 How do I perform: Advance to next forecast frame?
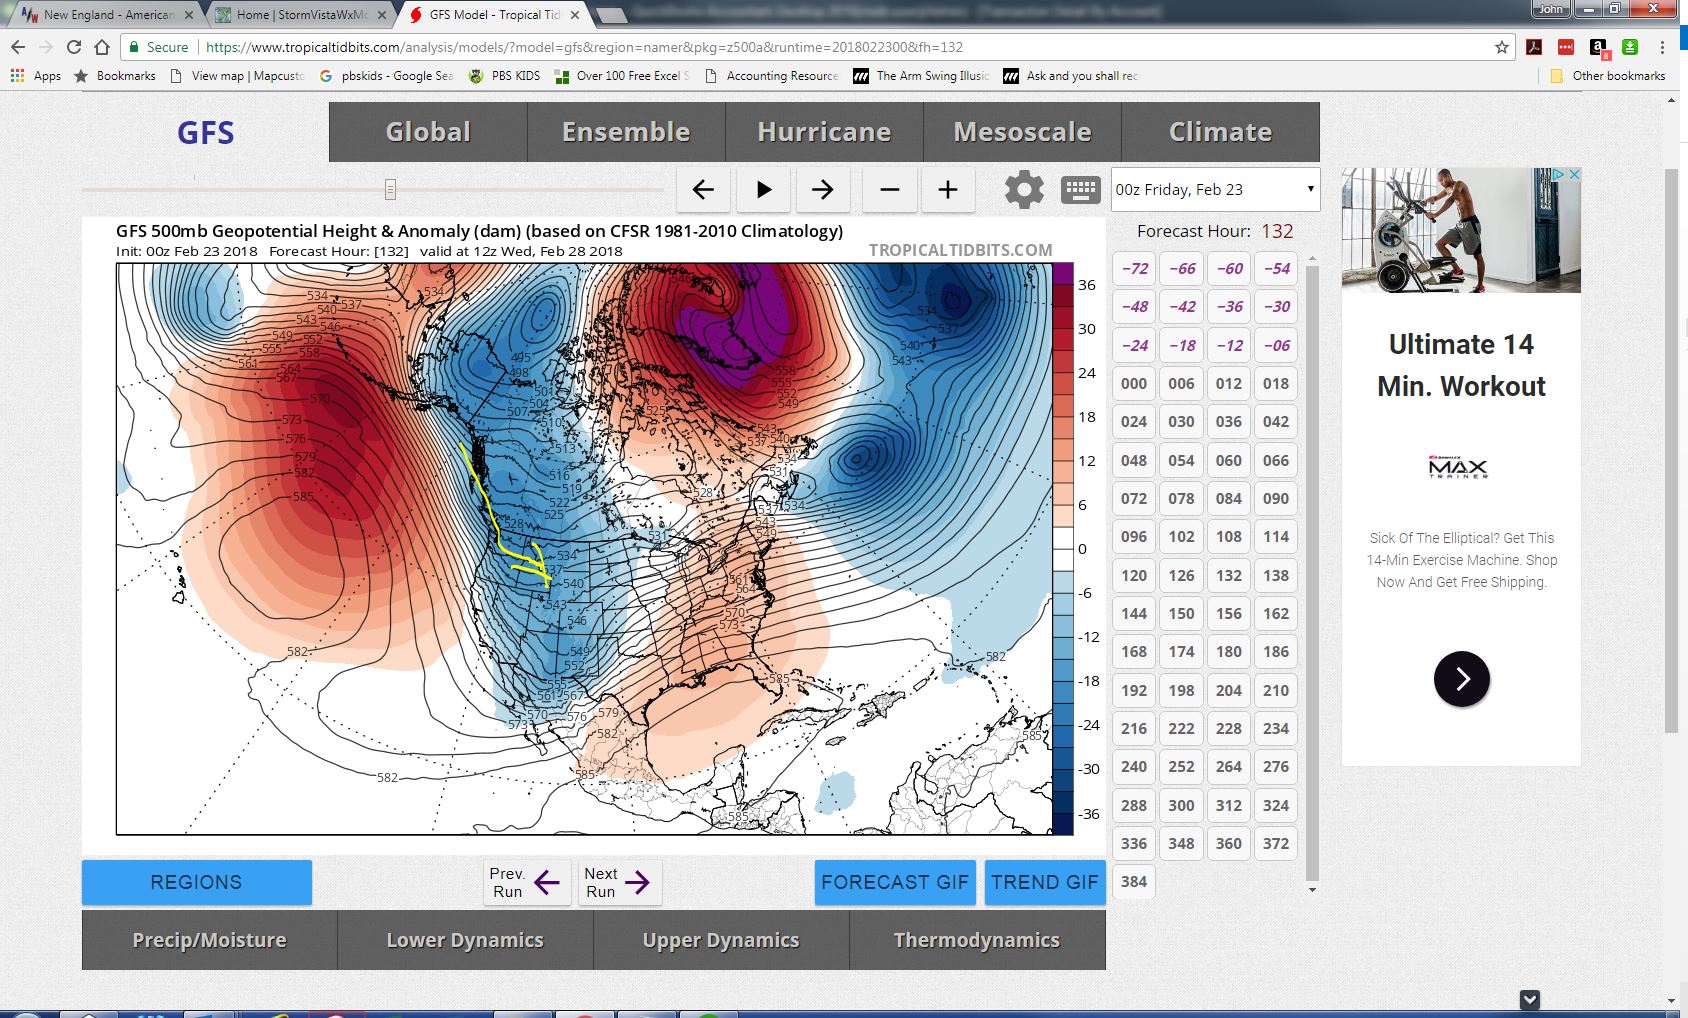[x=823, y=190]
